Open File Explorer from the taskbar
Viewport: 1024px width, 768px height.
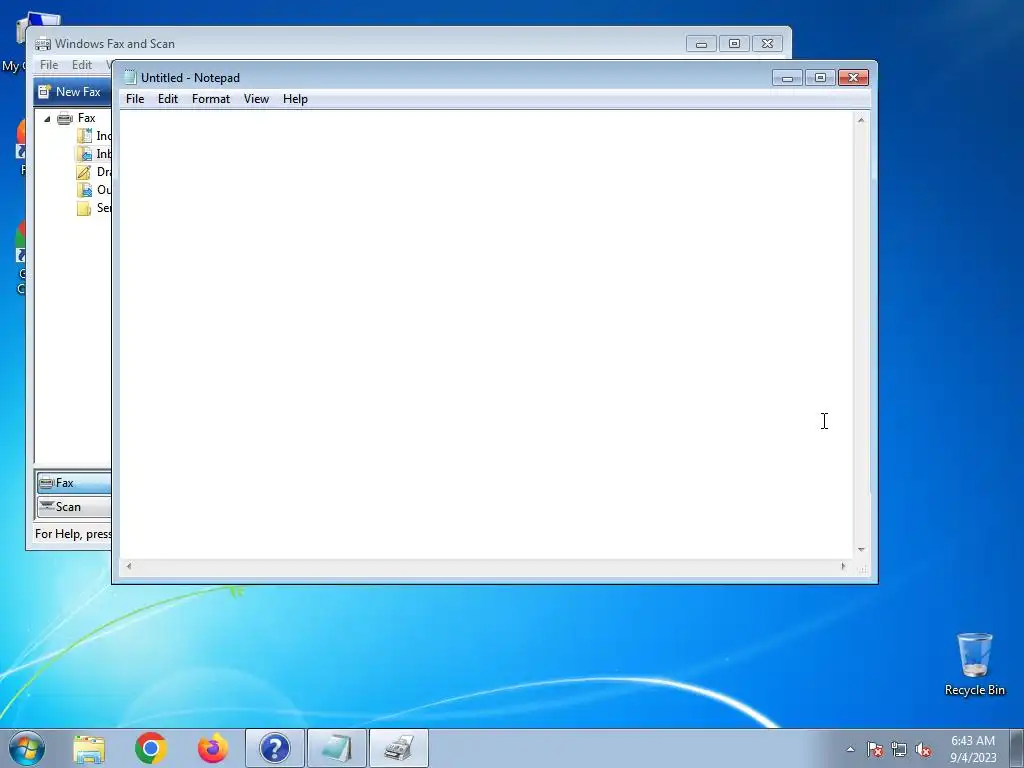(x=89, y=748)
